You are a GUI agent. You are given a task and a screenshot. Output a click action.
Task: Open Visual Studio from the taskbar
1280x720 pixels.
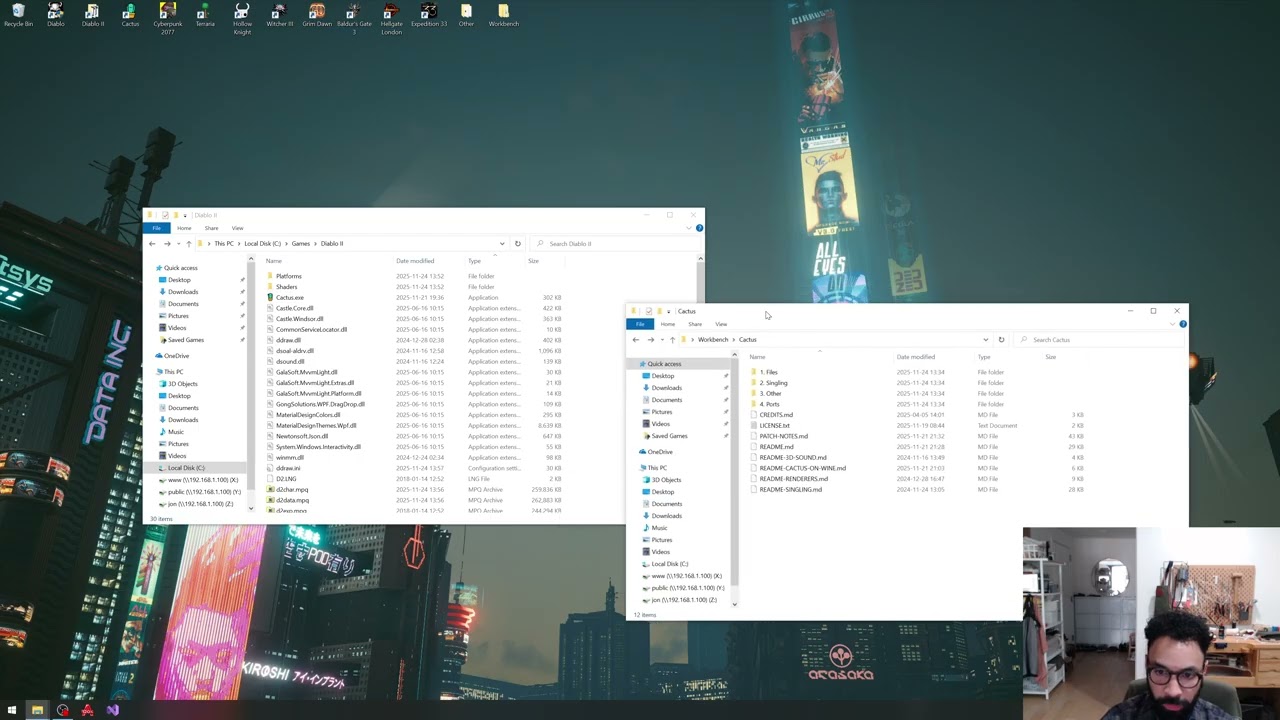112,710
